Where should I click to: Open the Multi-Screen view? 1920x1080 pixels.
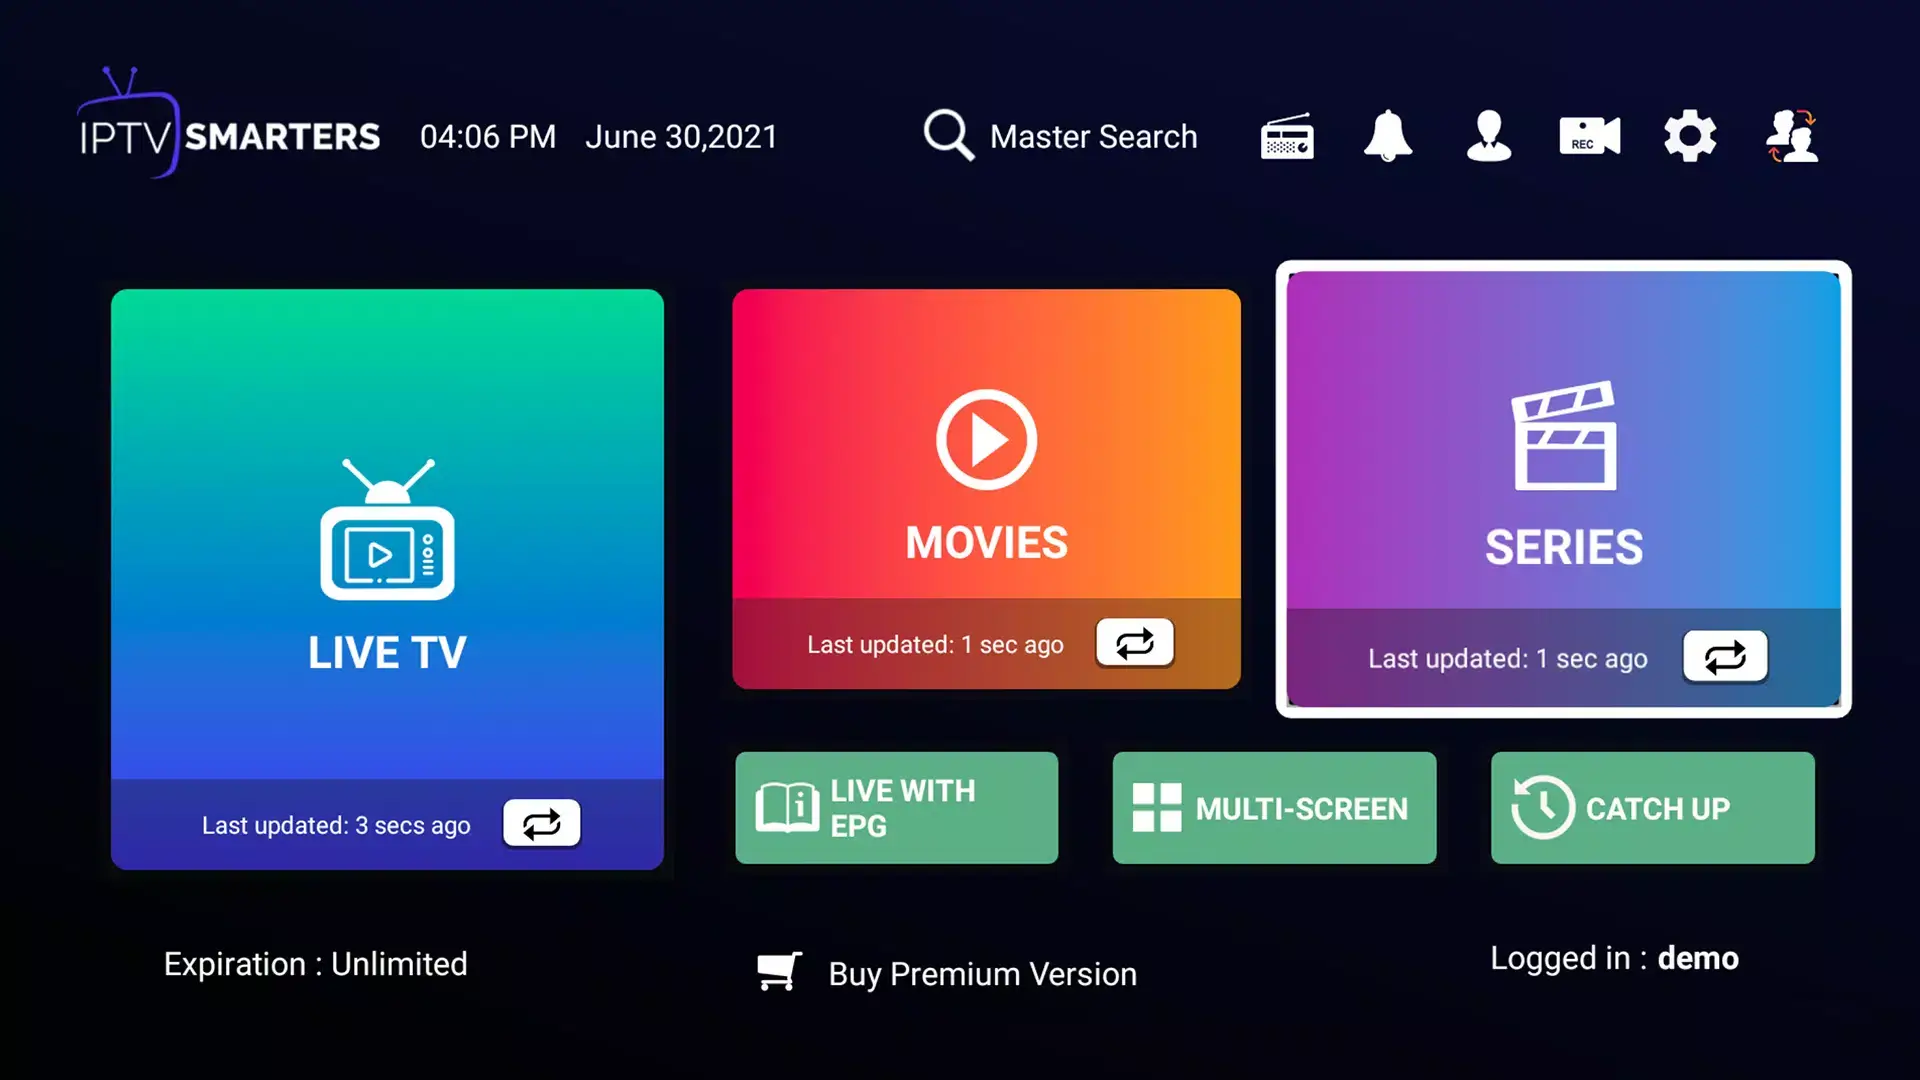(1274, 806)
